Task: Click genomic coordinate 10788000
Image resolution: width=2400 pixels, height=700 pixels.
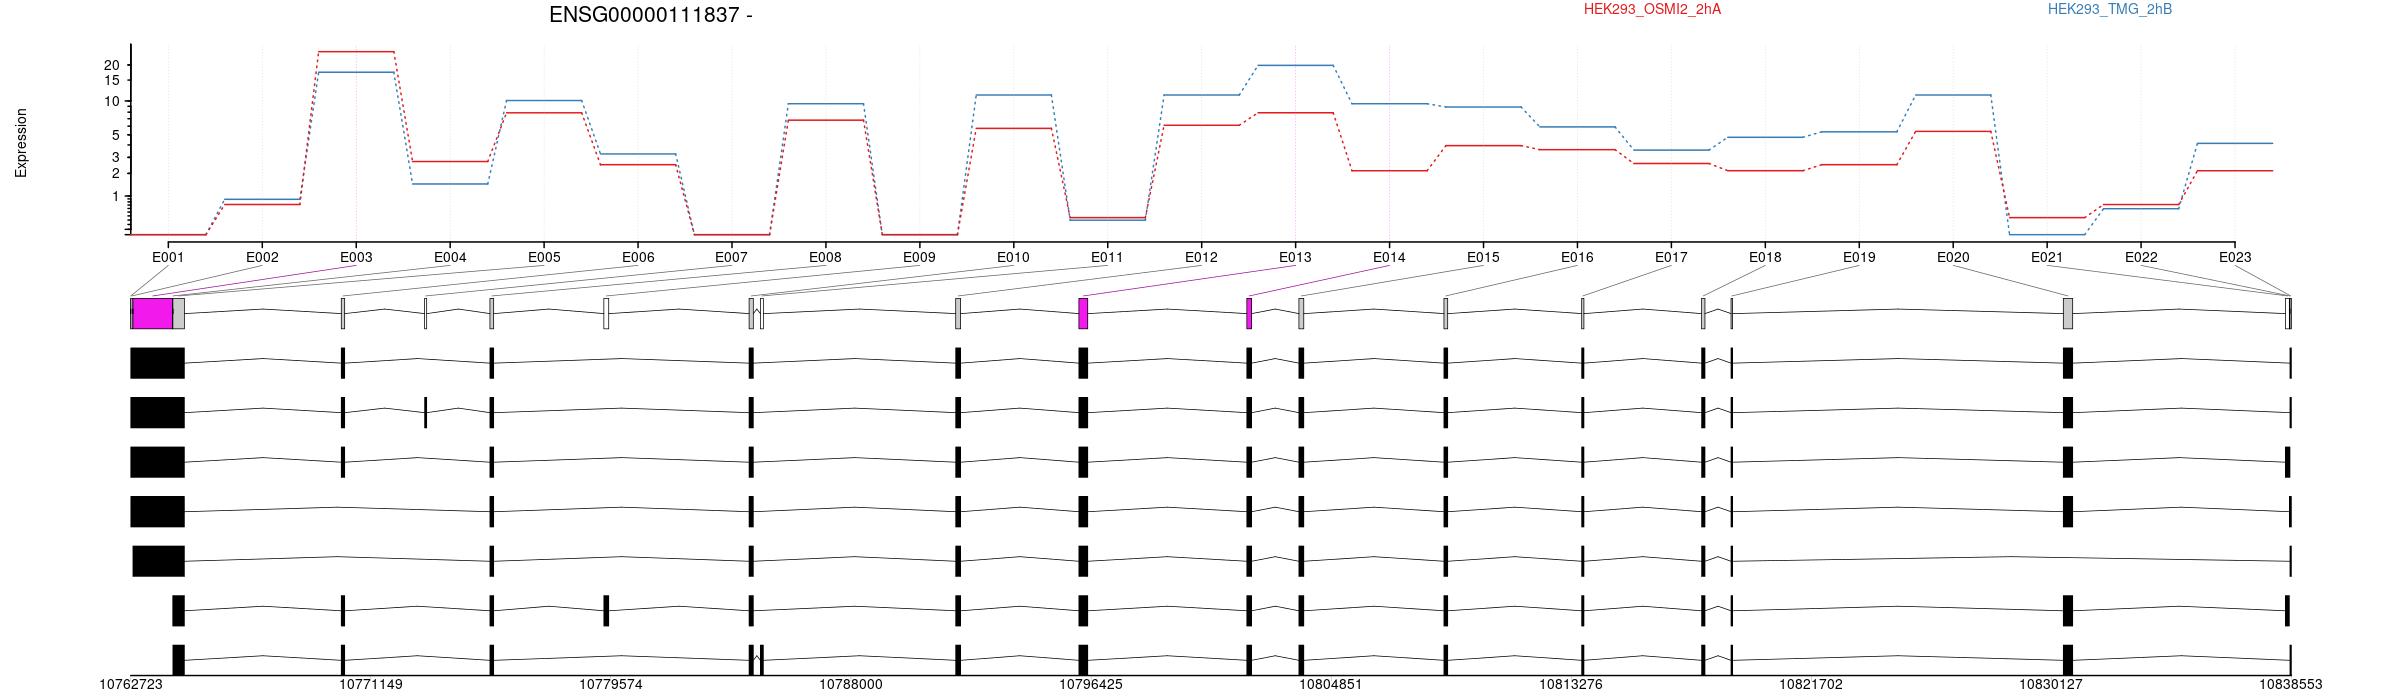Action: 851,685
